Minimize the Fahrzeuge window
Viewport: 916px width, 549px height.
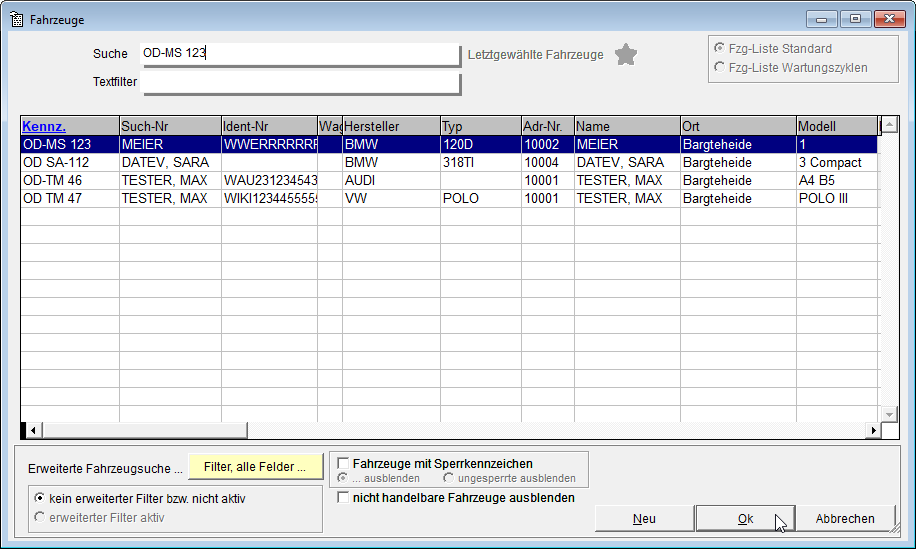[822, 19]
